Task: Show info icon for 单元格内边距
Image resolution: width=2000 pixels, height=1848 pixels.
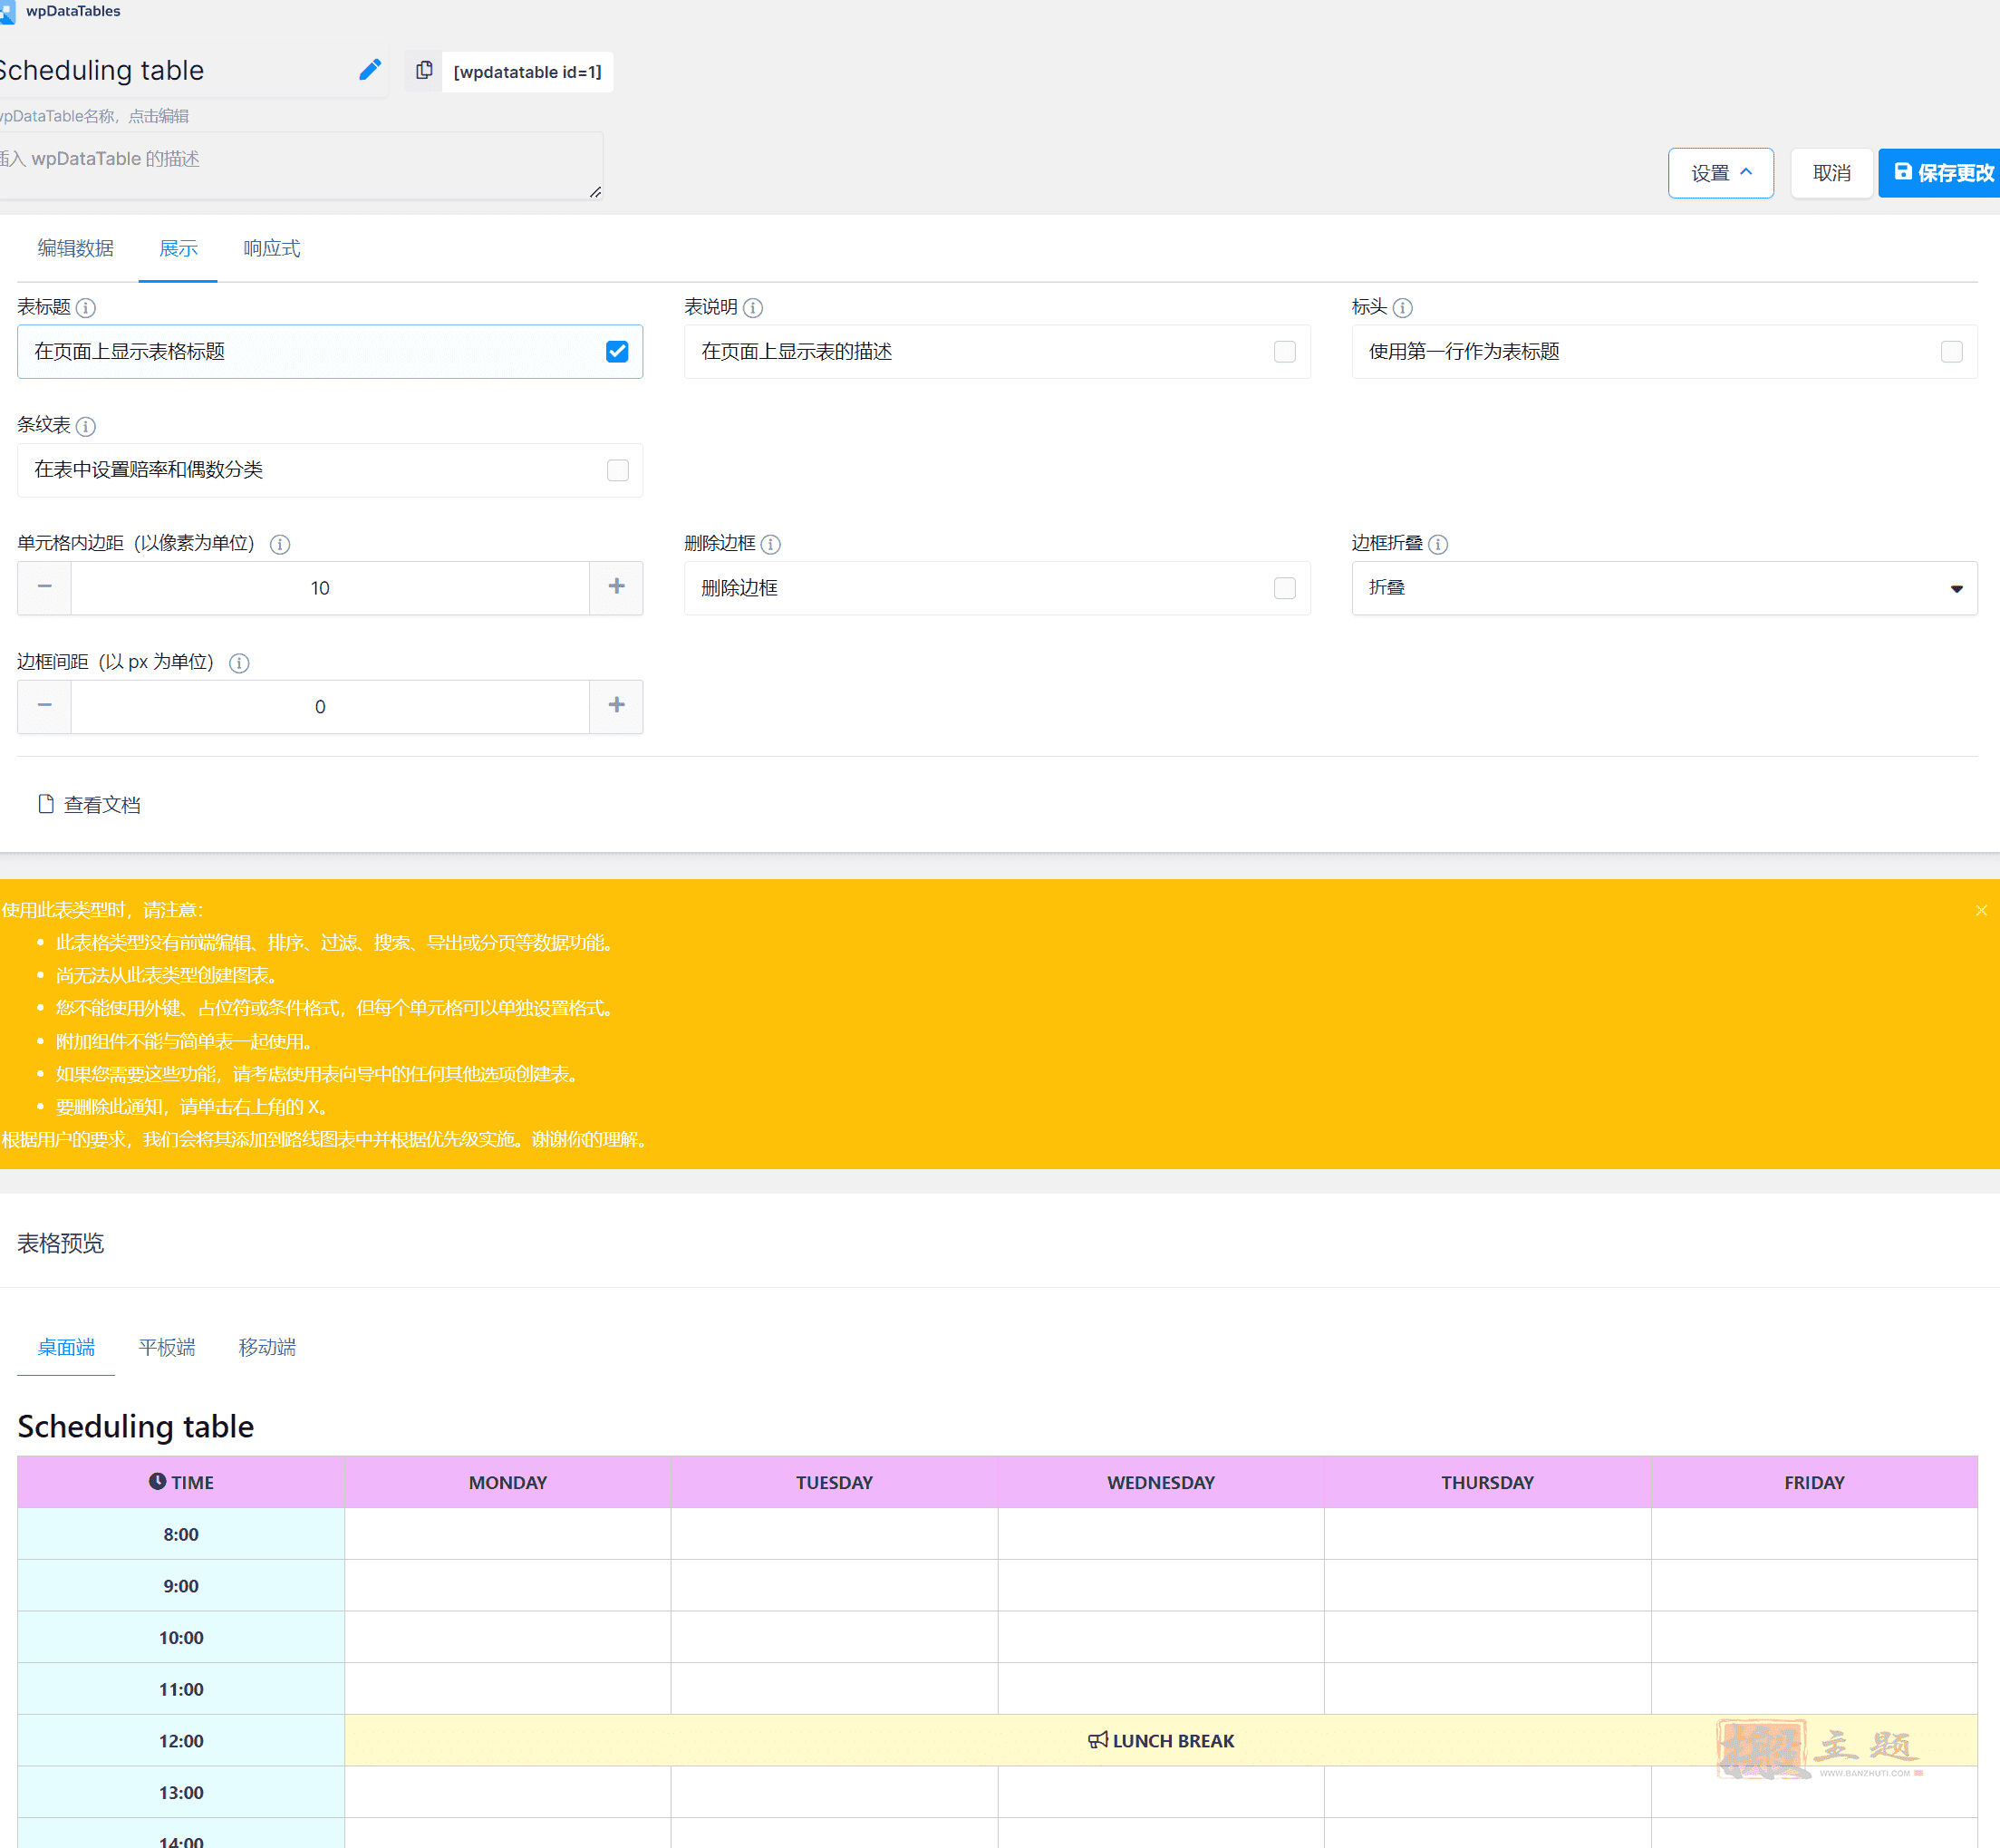Action: pyautogui.click(x=280, y=545)
